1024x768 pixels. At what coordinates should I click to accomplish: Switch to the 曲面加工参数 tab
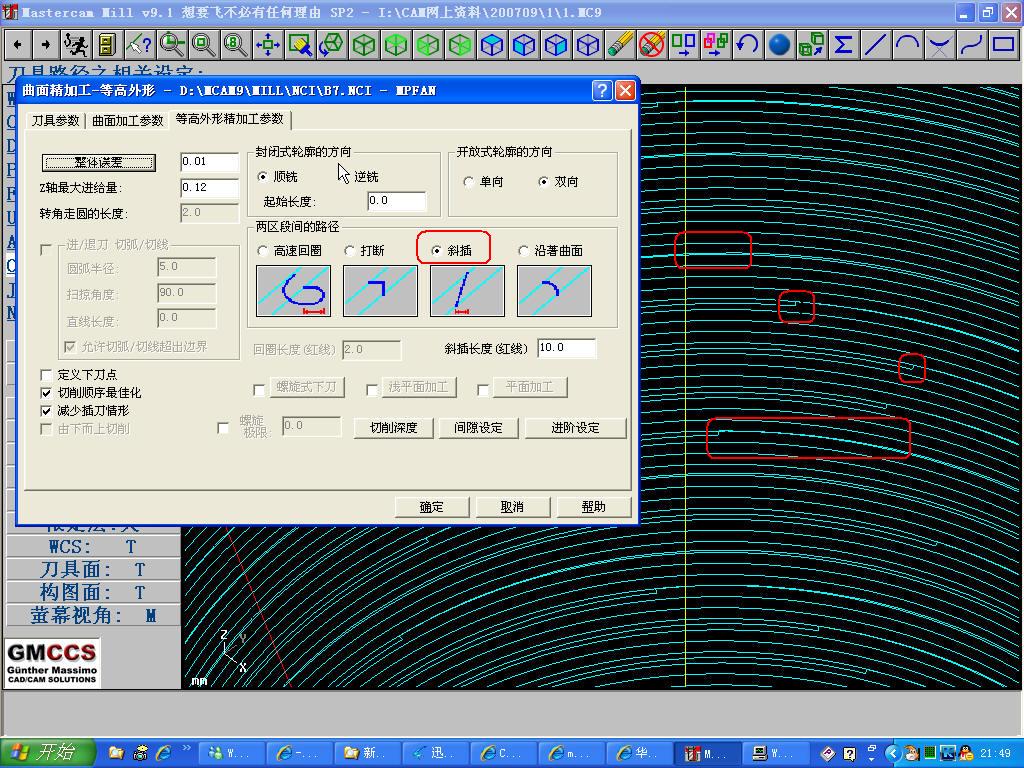point(128,121)
